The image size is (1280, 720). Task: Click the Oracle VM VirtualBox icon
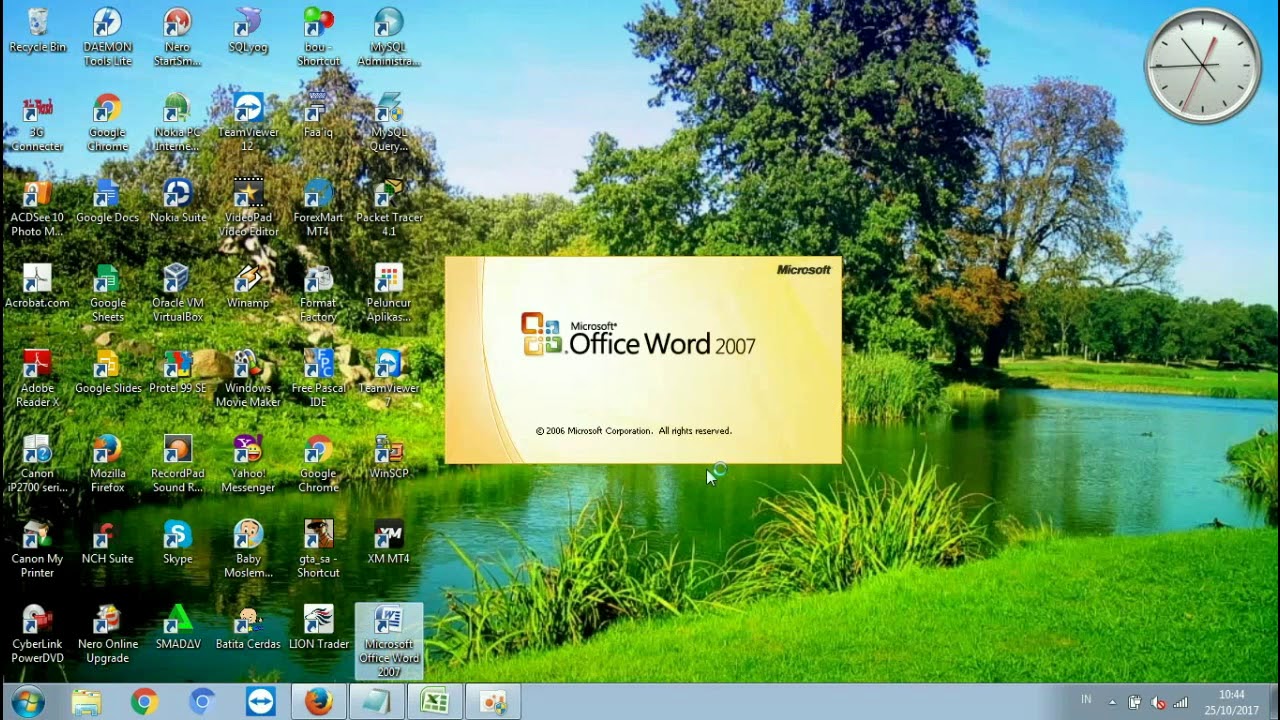177,294
